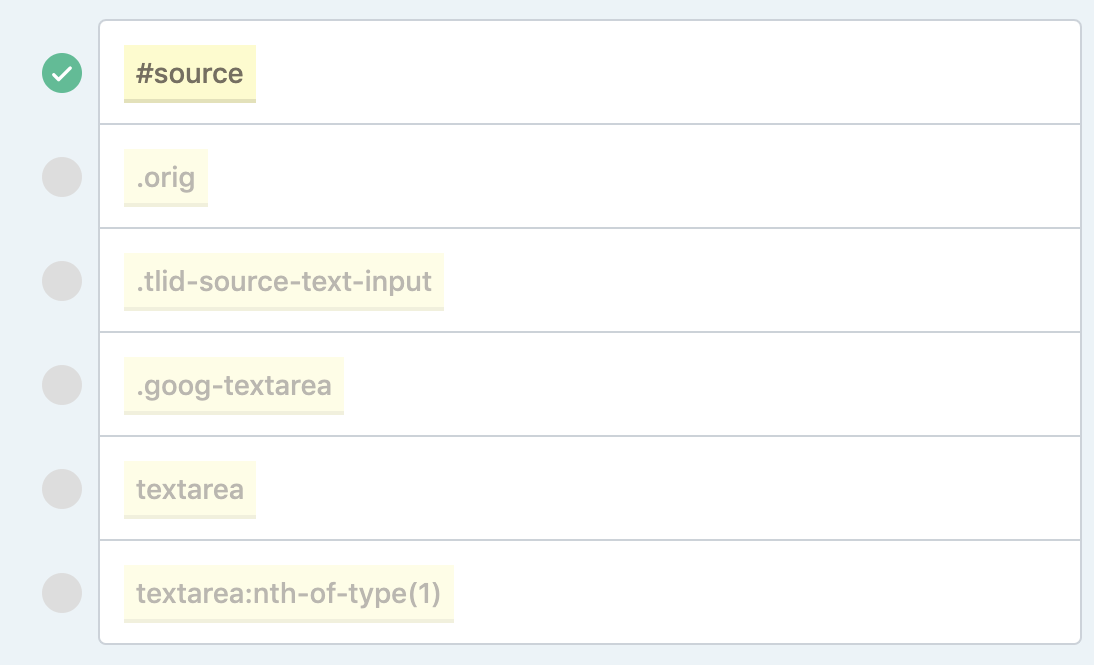The width and height of the screenshot is (1094, 665).
Task: Click blank area of the .orig row
Action: (x=642, y=177)
